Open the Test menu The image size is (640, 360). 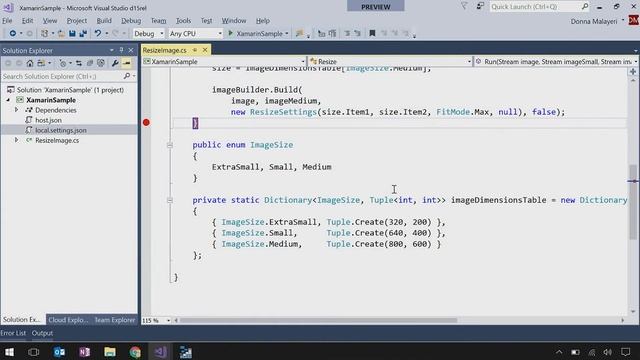point(206,20)
